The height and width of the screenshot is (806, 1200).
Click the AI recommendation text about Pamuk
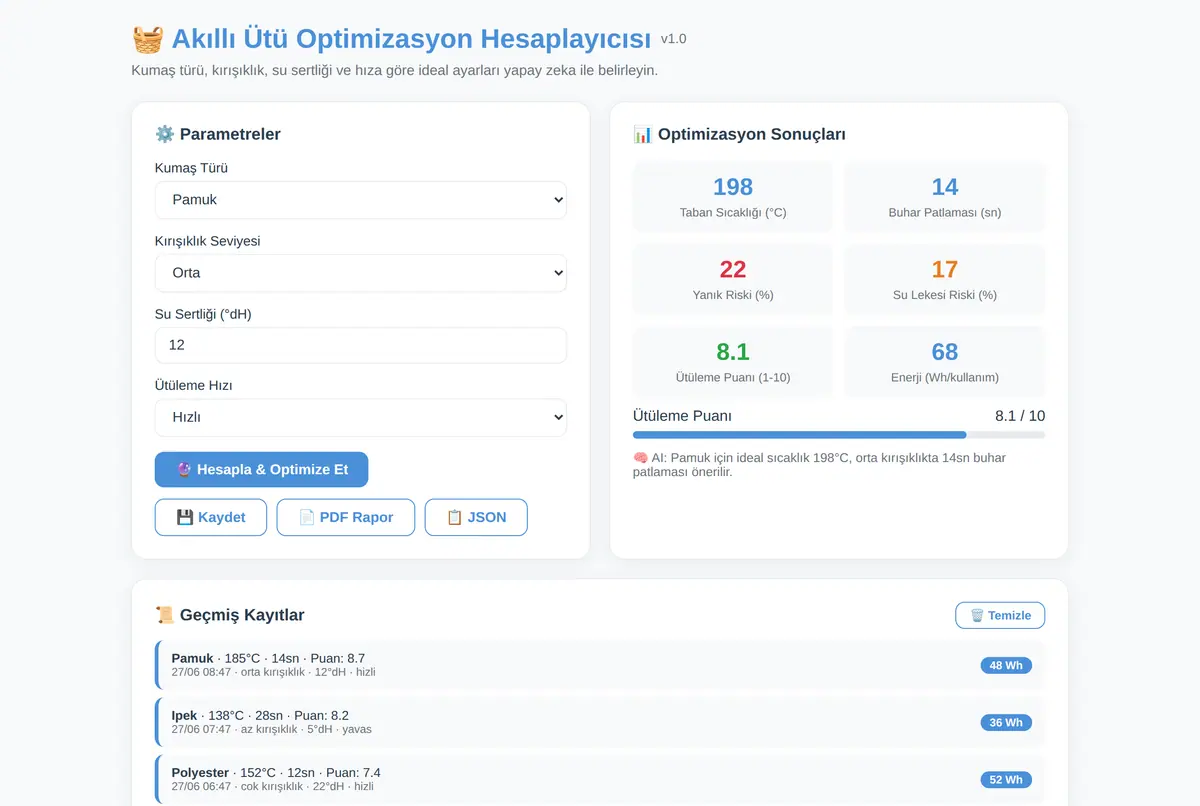coord(819,465)
